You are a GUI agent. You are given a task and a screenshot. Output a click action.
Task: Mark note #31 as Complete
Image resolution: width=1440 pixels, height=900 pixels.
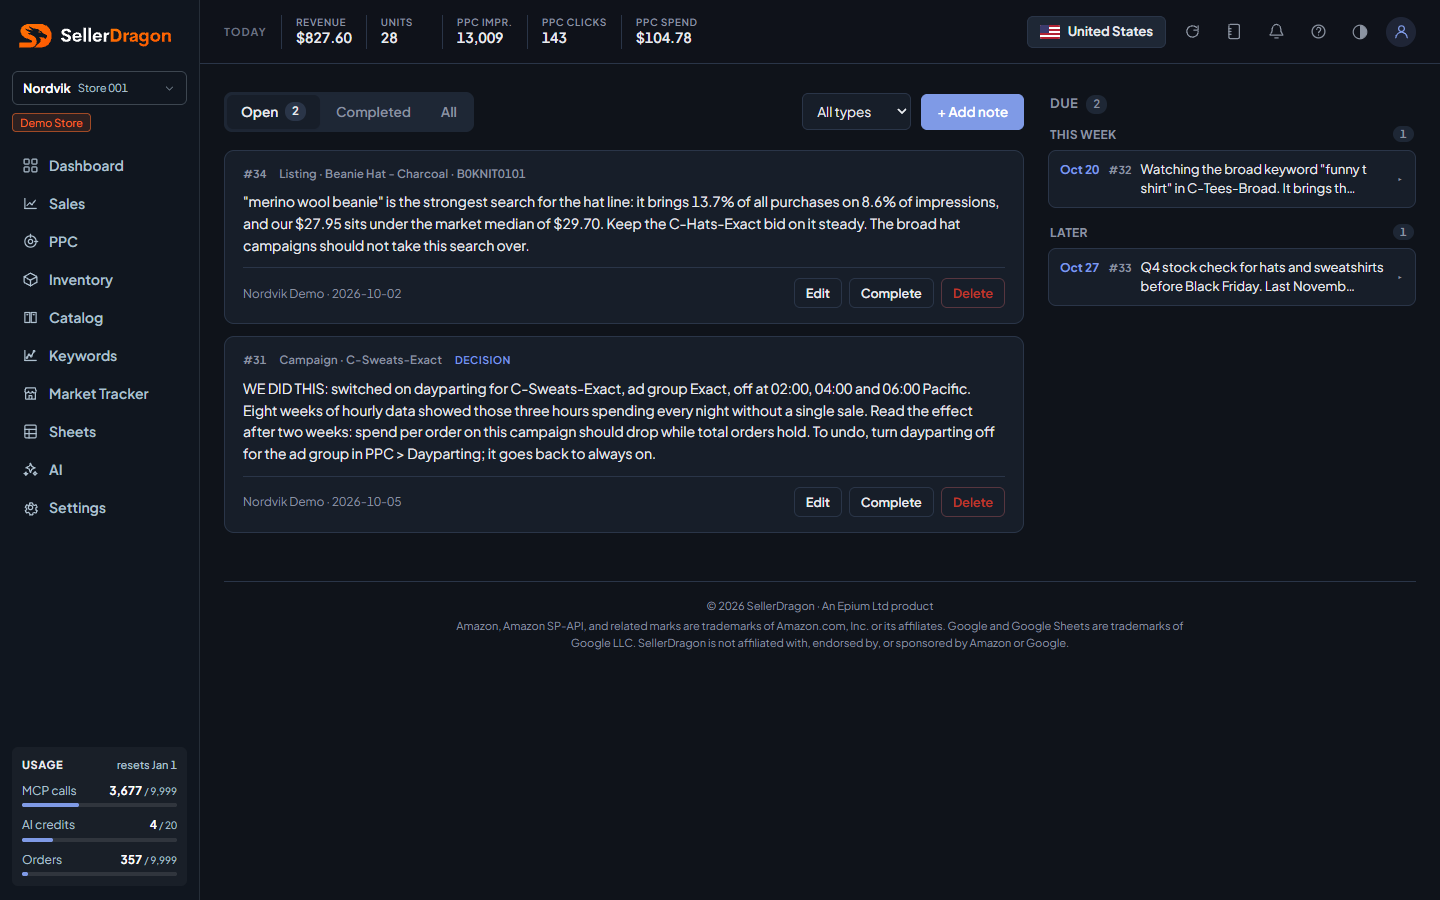click(891, 502)
